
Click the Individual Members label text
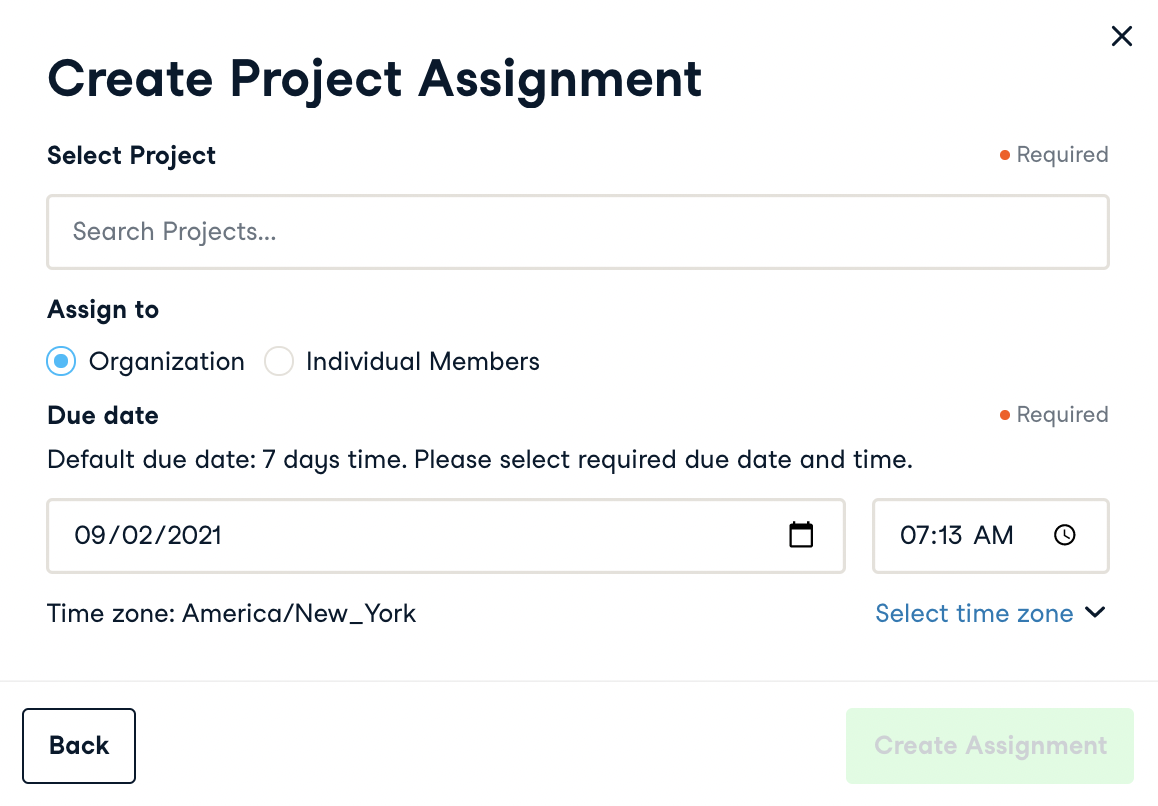click(x=422, y=362)
